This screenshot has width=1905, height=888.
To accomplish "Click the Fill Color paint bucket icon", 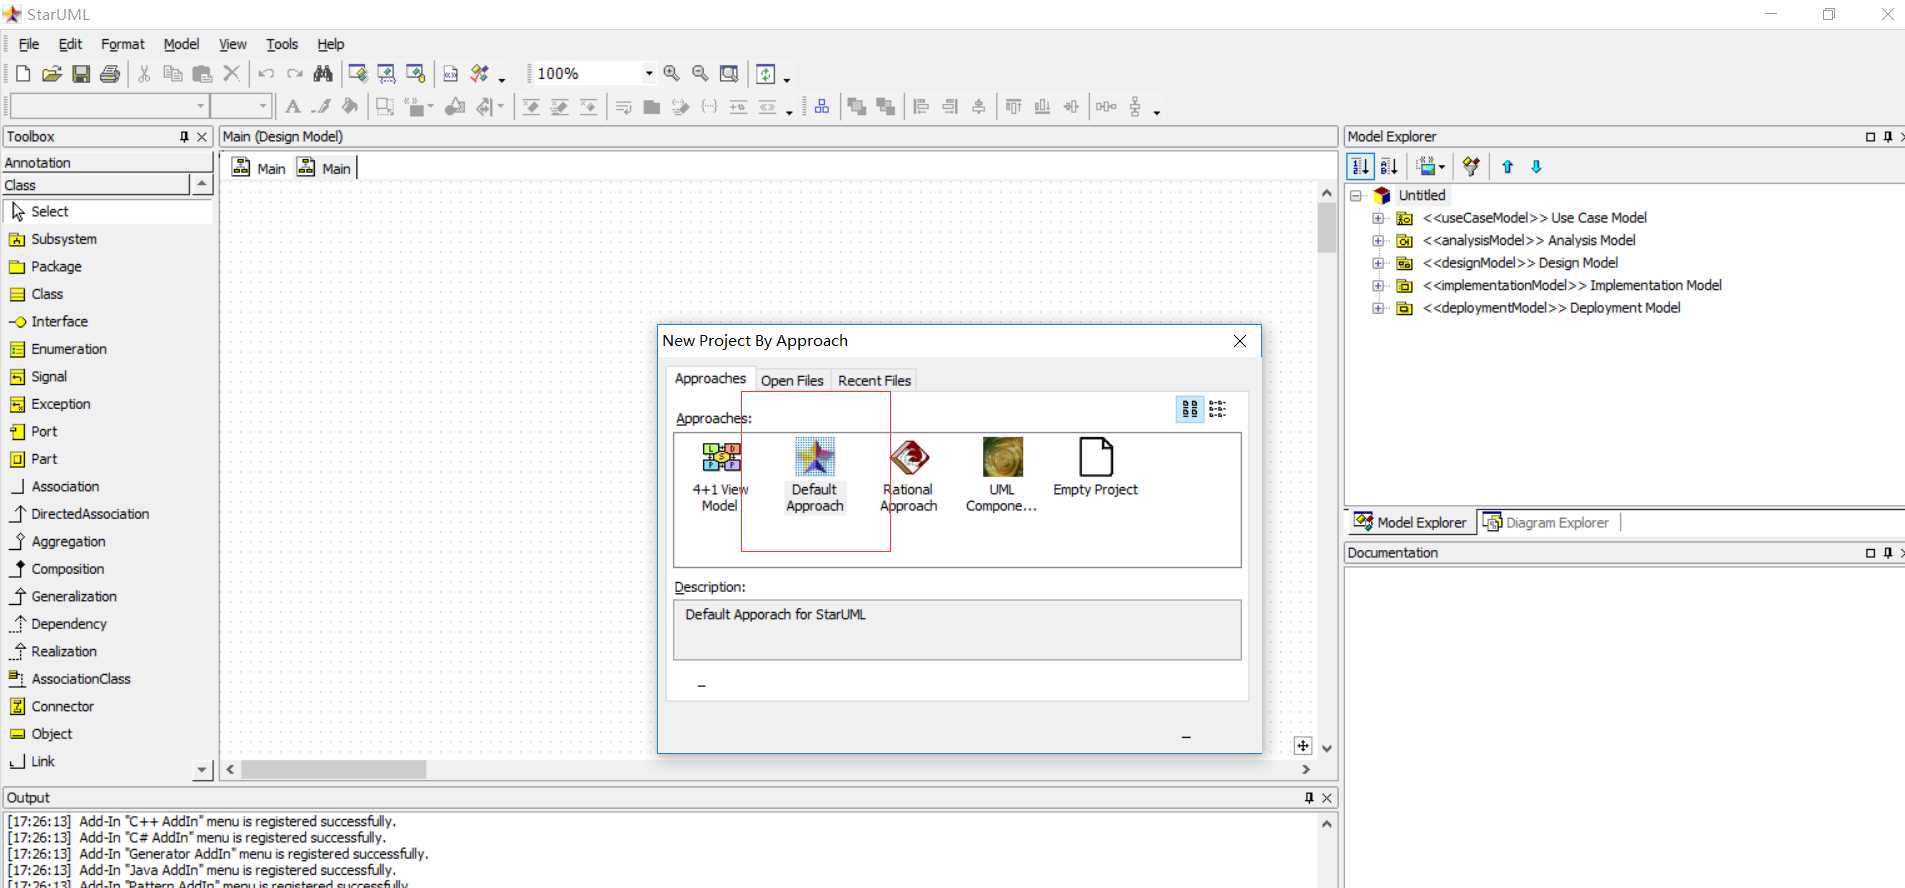I will click(350, 107).
